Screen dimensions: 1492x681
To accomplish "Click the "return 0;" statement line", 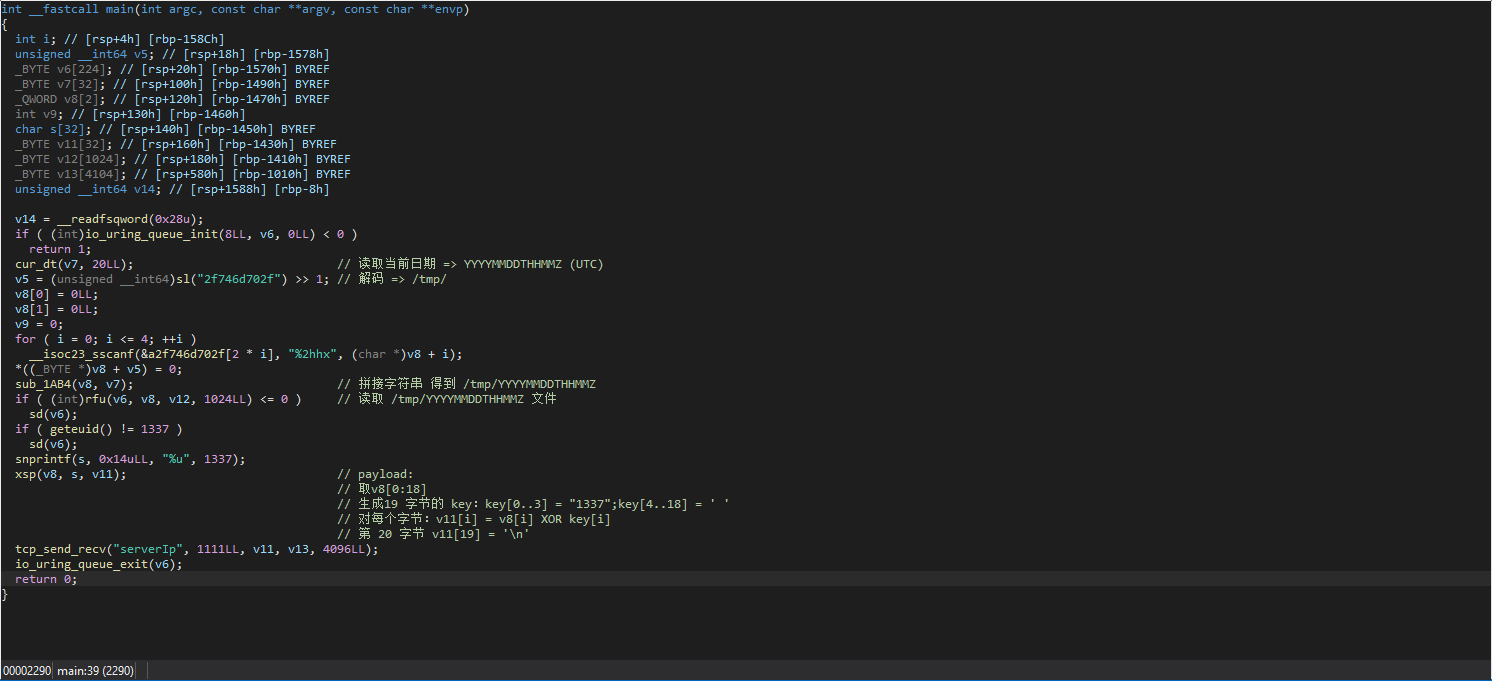I will pyautogui.click(x=45, y=579).
